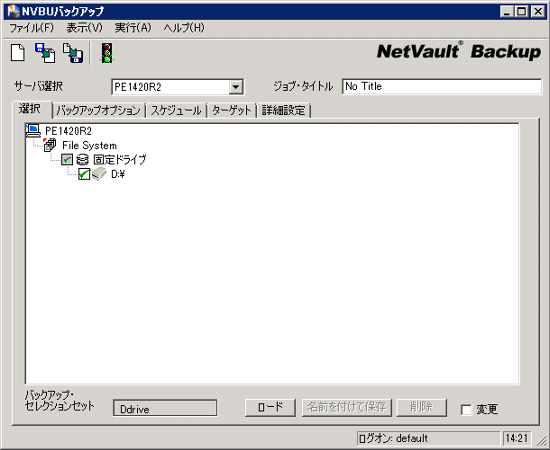Click the Load job toolbar icon
Screen dimensions: 550x450
tap(45, 53)
